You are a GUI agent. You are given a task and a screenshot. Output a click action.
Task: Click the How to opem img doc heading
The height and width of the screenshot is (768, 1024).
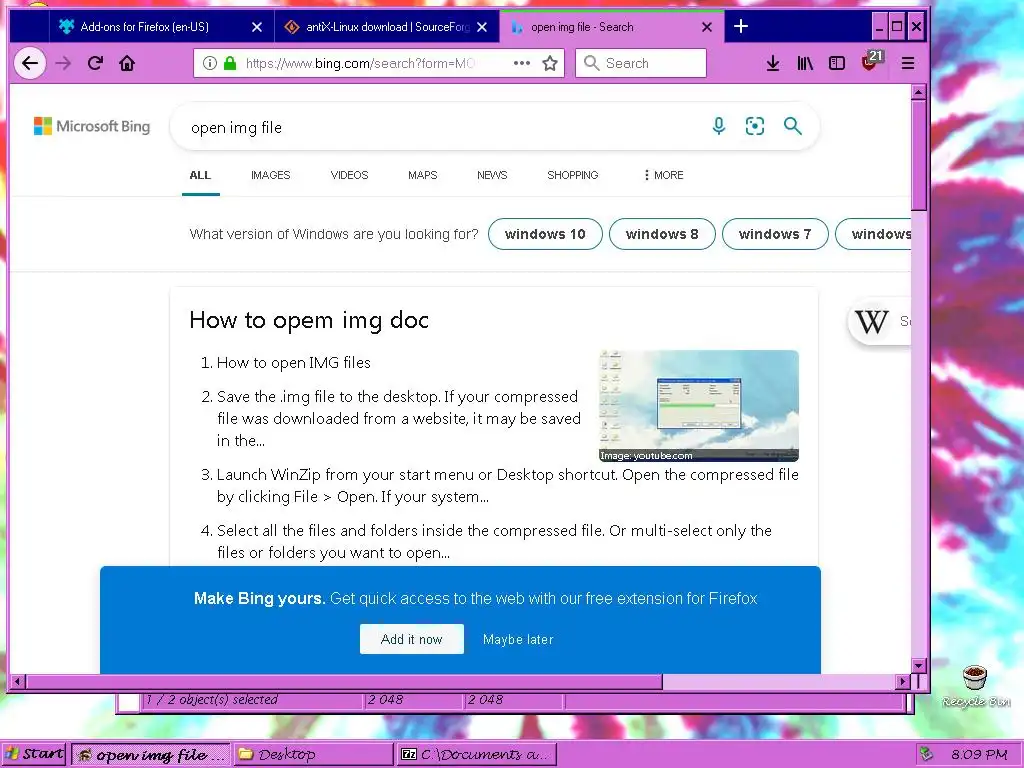coord(309,320)
